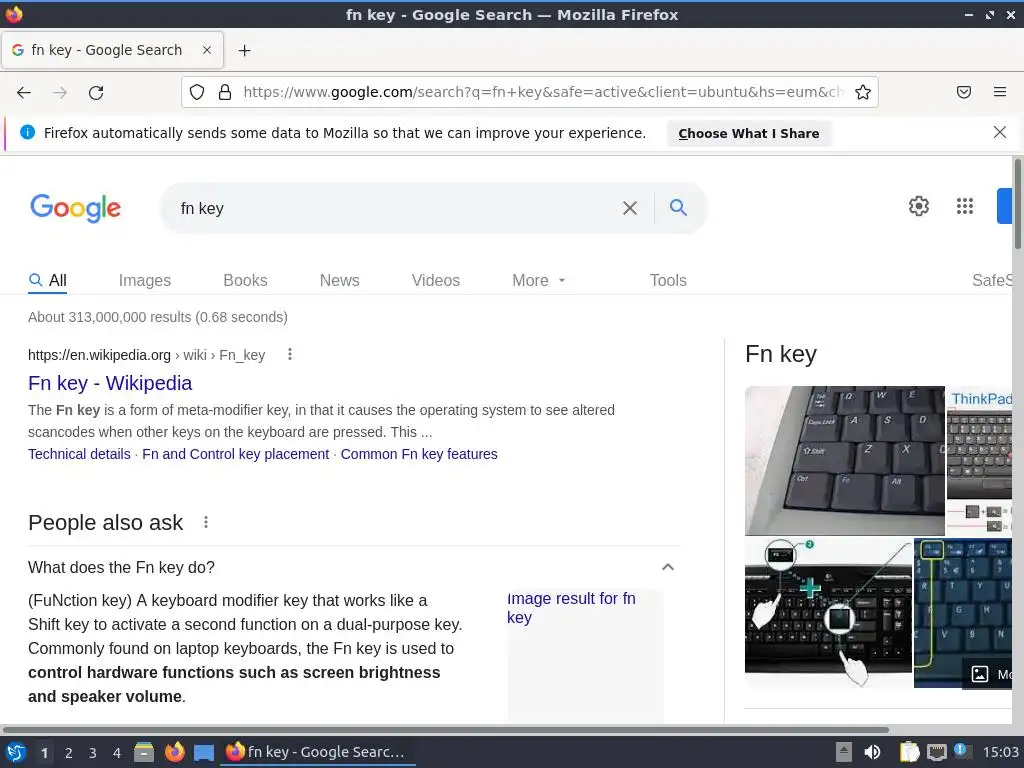This screenshot has height=768, width=1024.
Task: Switch to workspace 2
Action: click(69, 753)
